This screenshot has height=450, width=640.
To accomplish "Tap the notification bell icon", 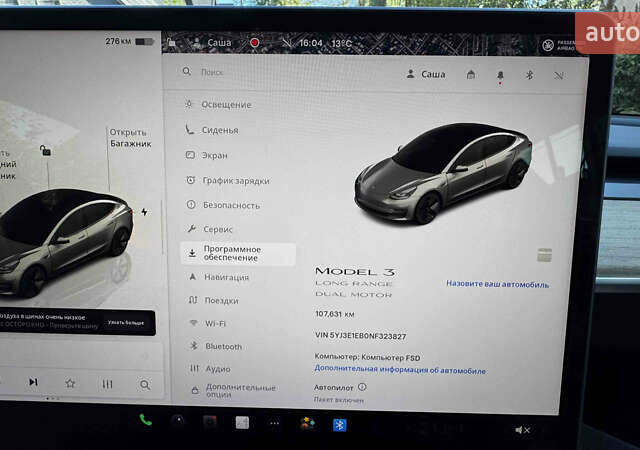I will [500, 75].
